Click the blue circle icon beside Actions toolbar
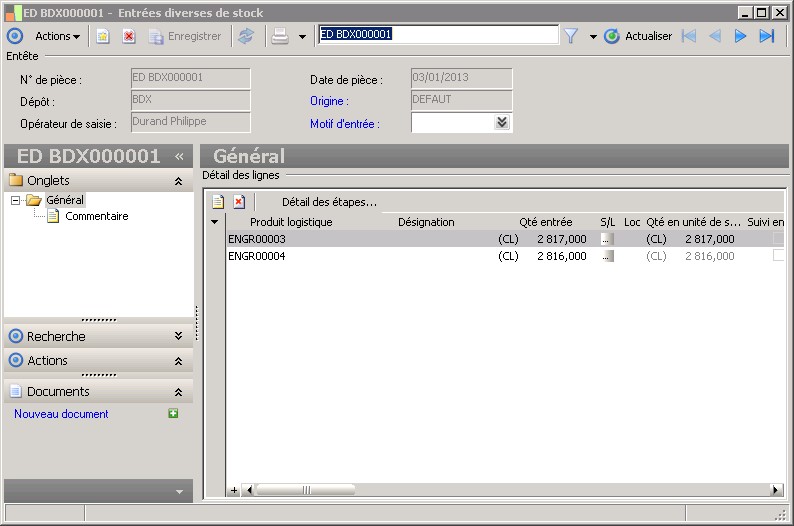This screenshot has height=526, width=794. pos(15,36)
